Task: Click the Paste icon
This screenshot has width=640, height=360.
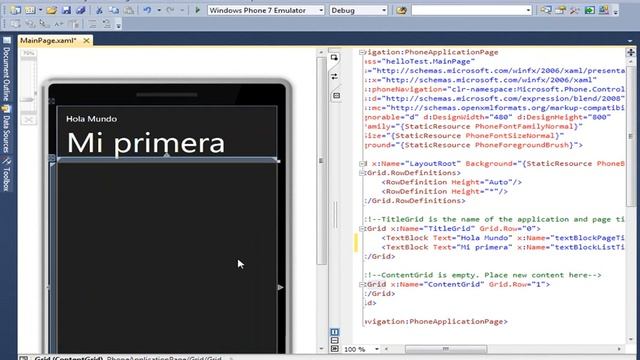Action: [x=129, y=10]
